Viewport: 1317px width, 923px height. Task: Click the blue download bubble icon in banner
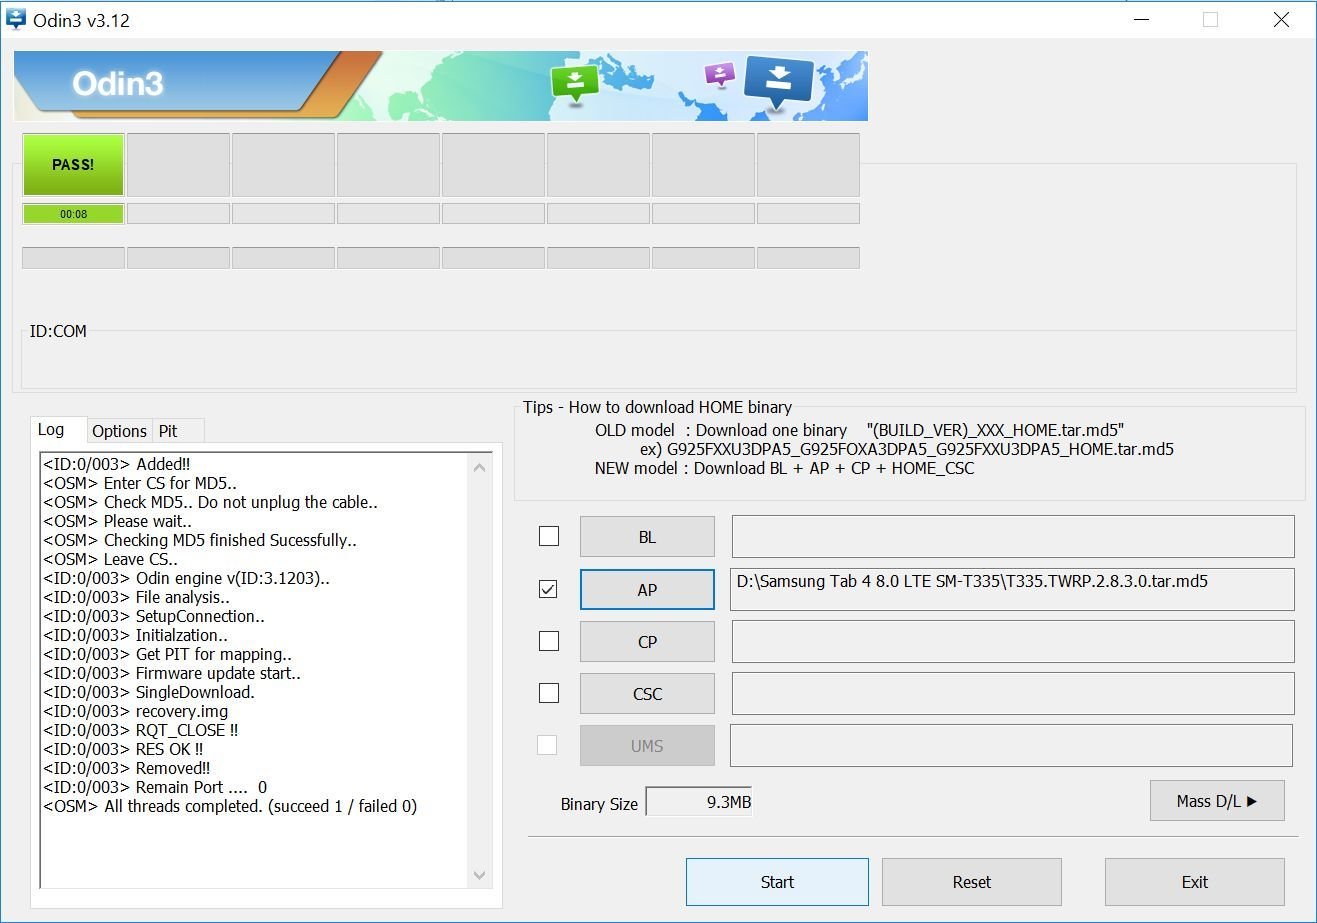pos(779,83)
